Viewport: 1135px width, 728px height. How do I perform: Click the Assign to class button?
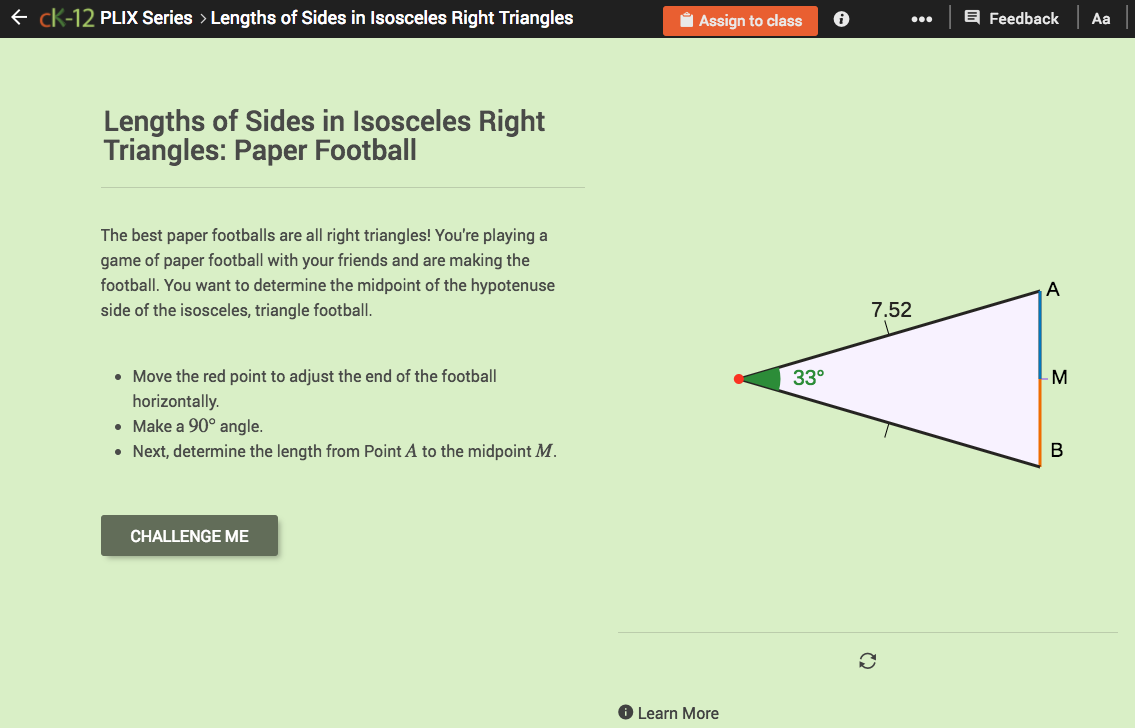click(x=740, y=20)
